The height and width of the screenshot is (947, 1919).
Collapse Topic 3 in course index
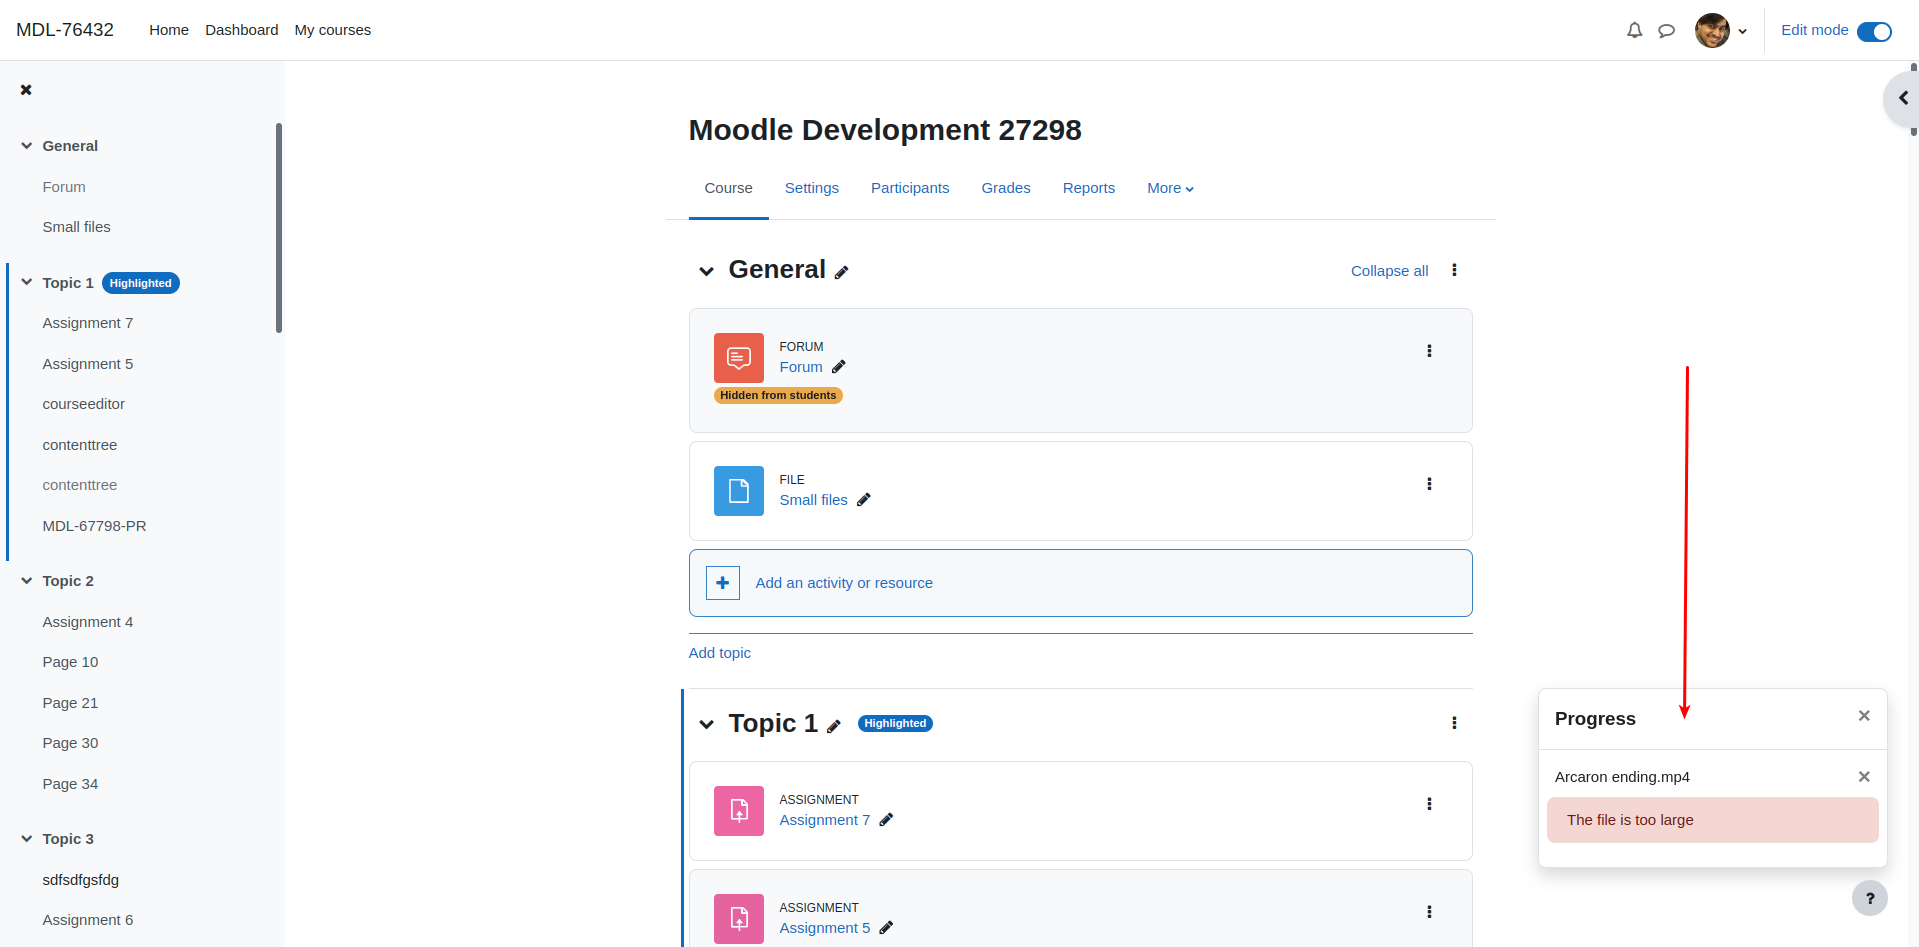click(27, 839)
